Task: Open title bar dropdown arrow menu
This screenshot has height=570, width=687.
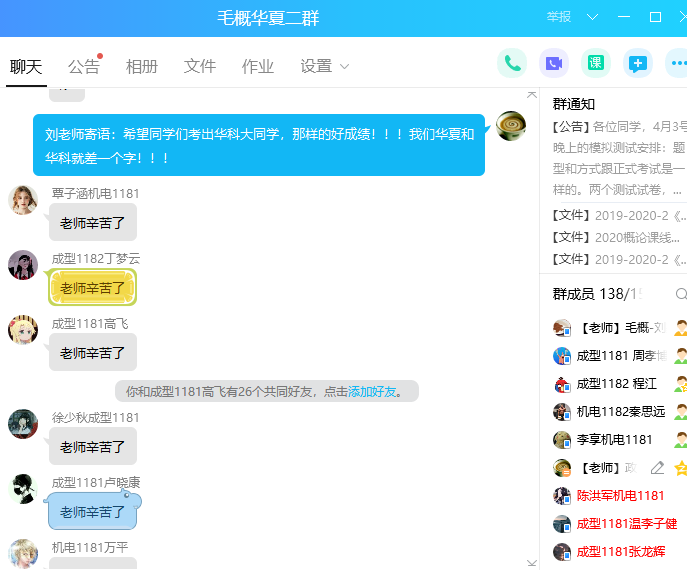Action: pyautogui.click(x=592, y=17)
